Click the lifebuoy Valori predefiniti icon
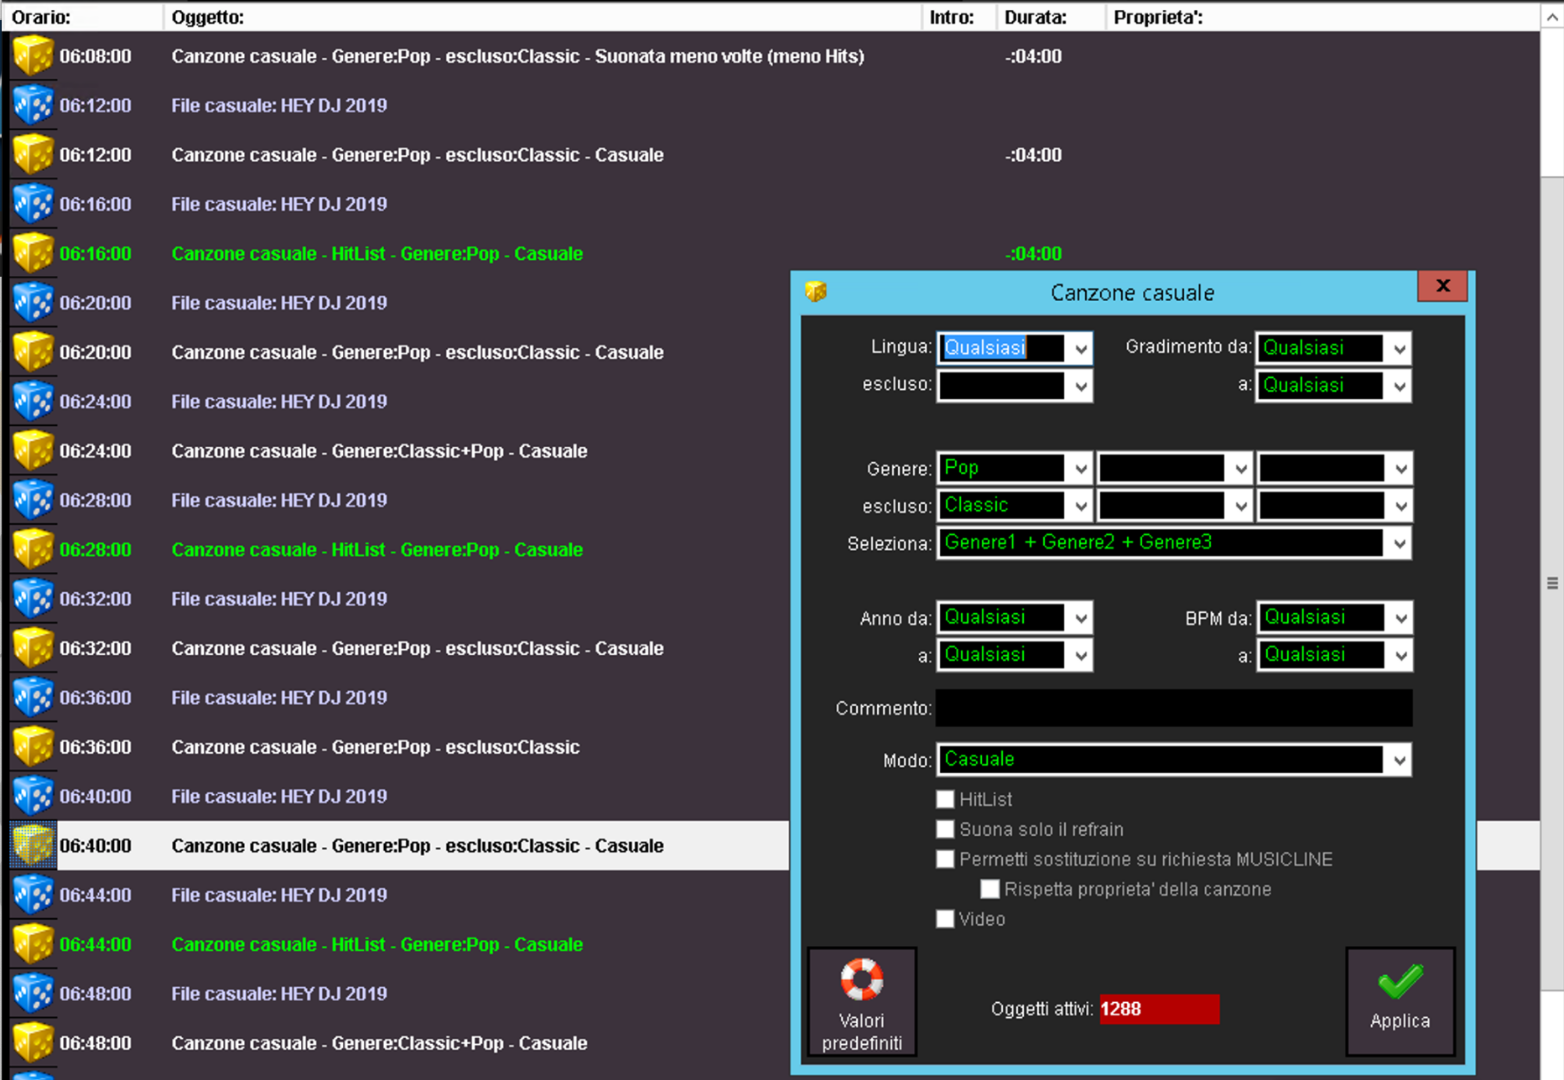The image size is (1564, 1080). click(861, 980)
